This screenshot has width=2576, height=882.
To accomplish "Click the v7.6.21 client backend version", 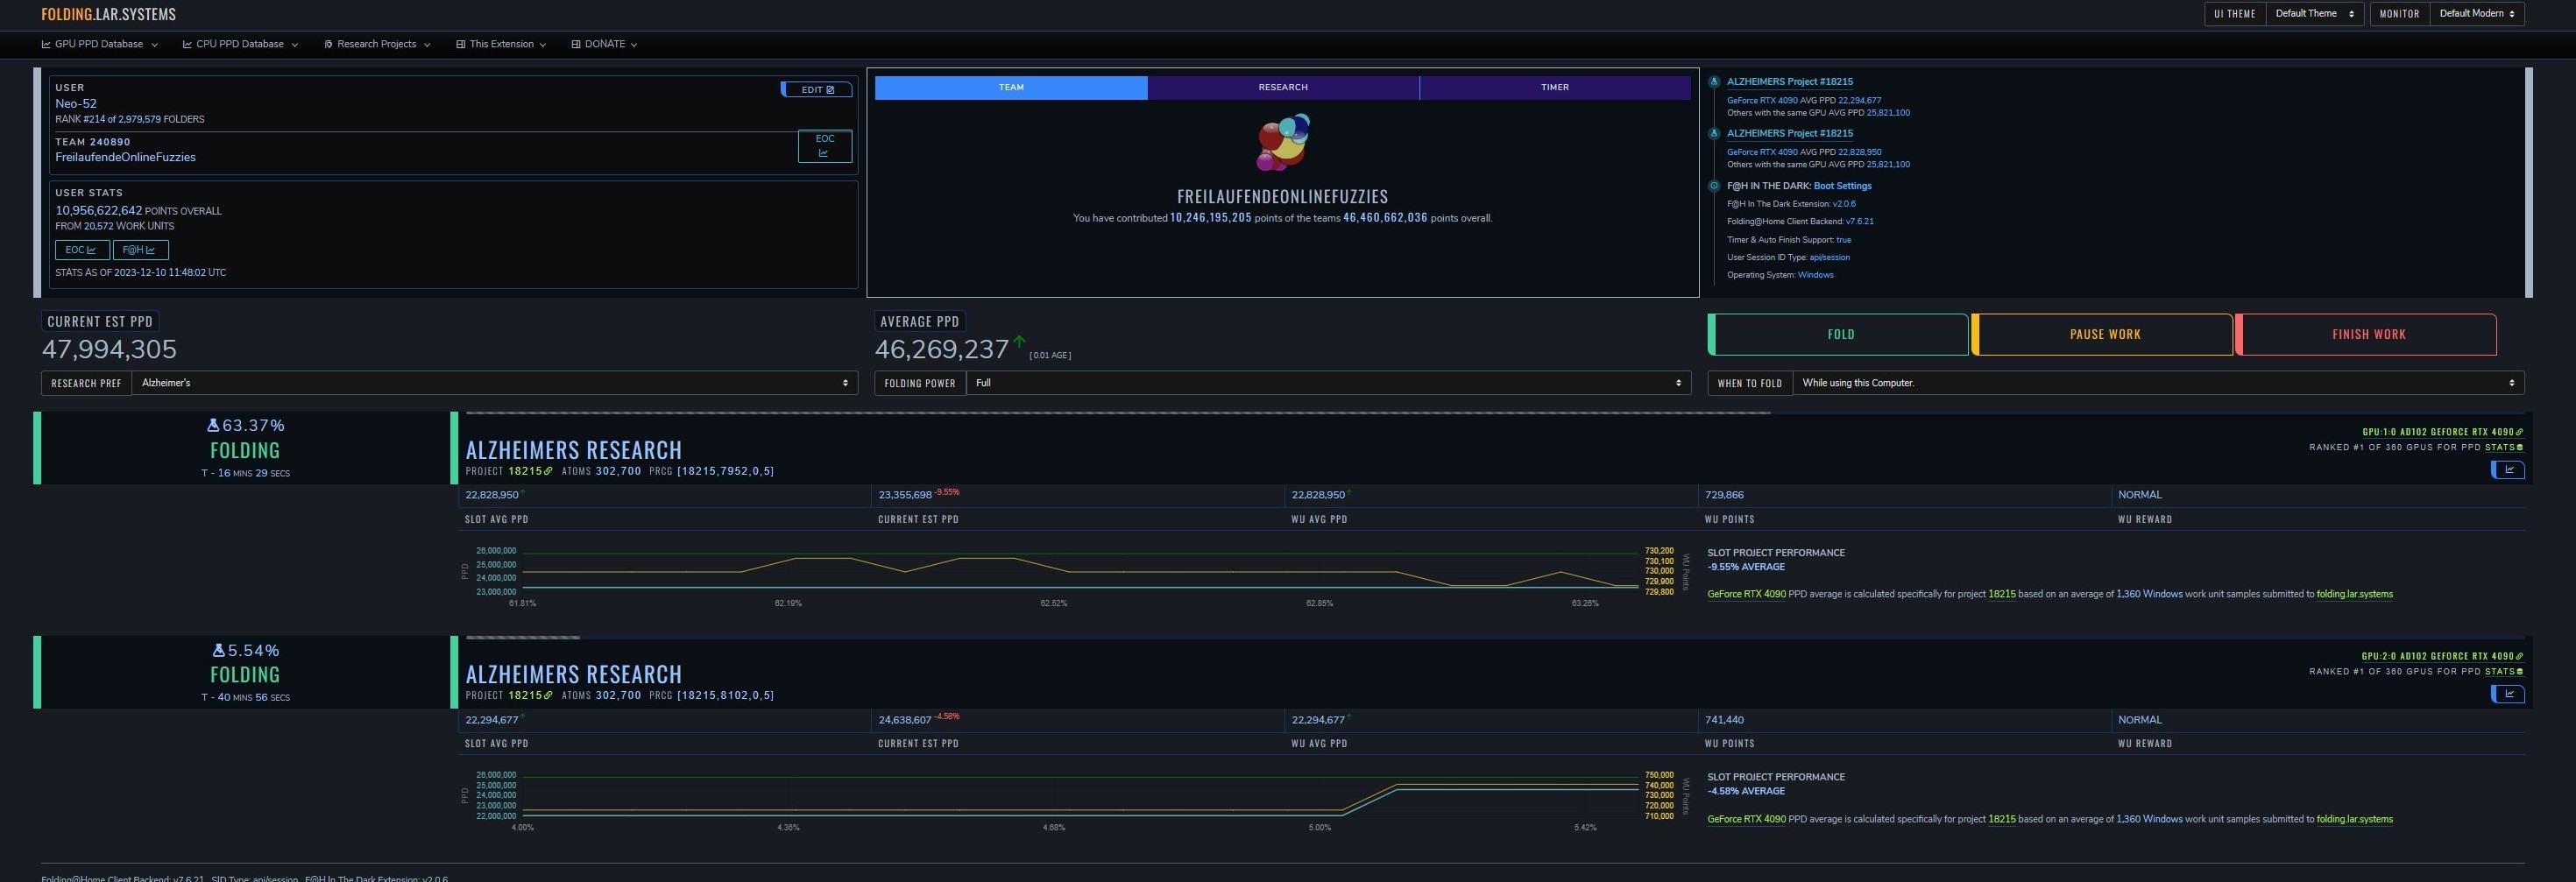I will coord(1860,222).
